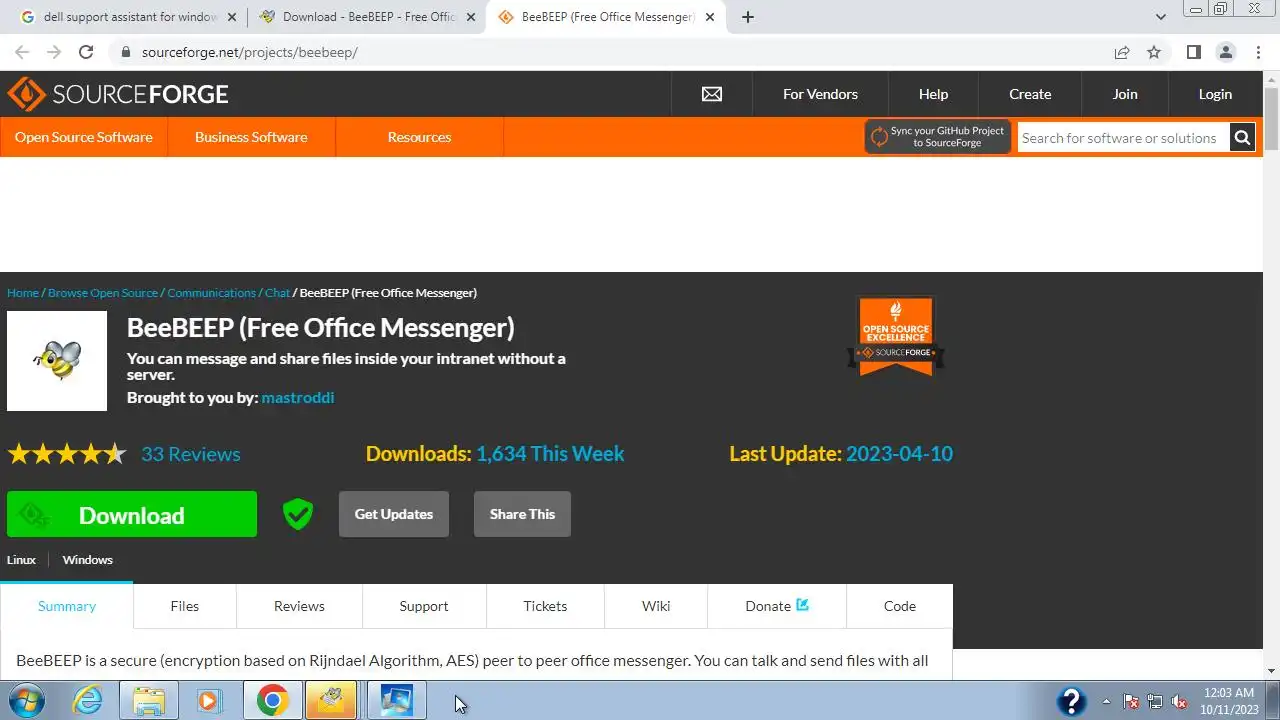Click the Chrome taskbar icon

click(x=272, y=701)
